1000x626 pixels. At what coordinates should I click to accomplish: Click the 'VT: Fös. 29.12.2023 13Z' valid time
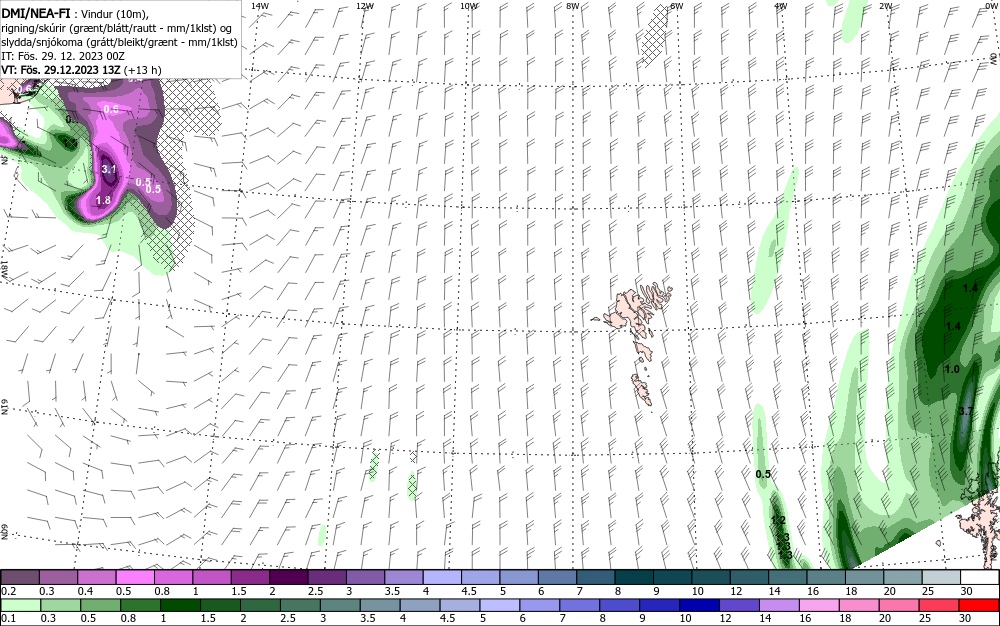61,69
